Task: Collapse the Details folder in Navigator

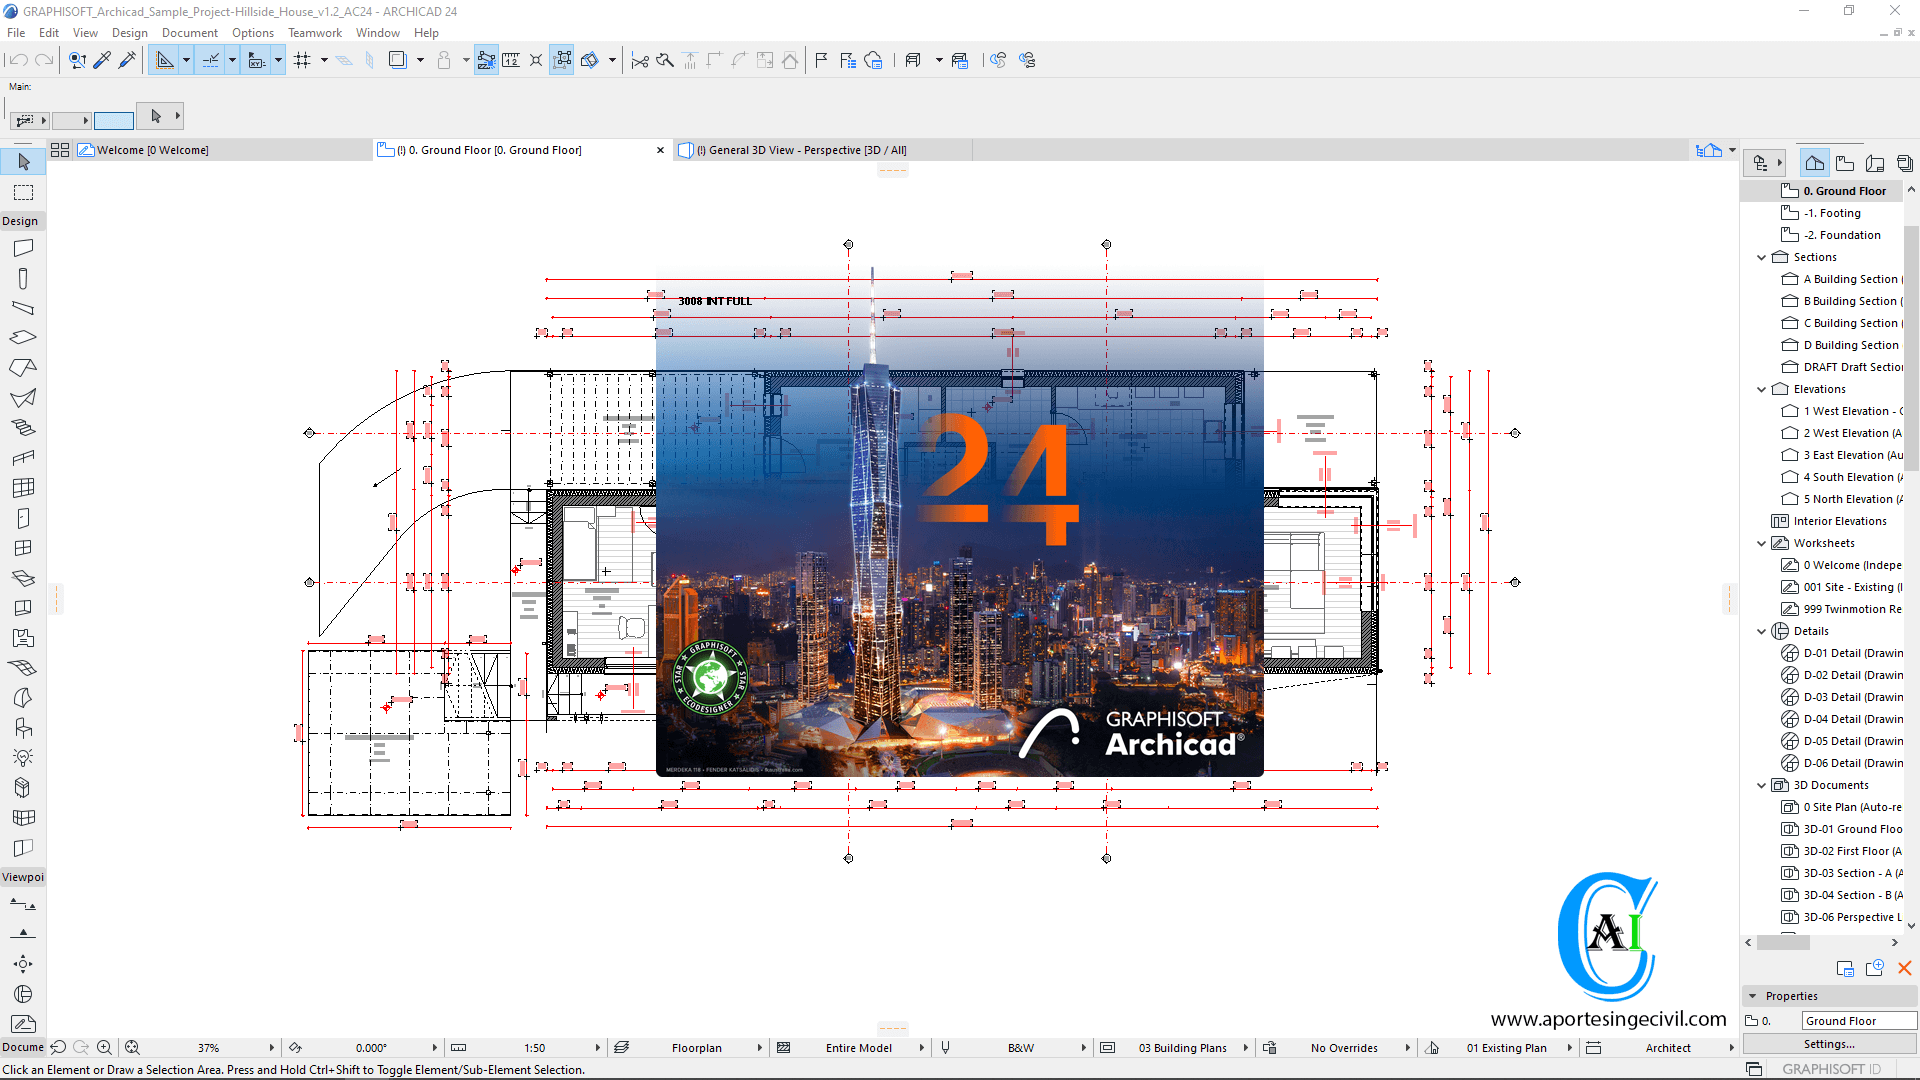Action: tap(1762, 632)
